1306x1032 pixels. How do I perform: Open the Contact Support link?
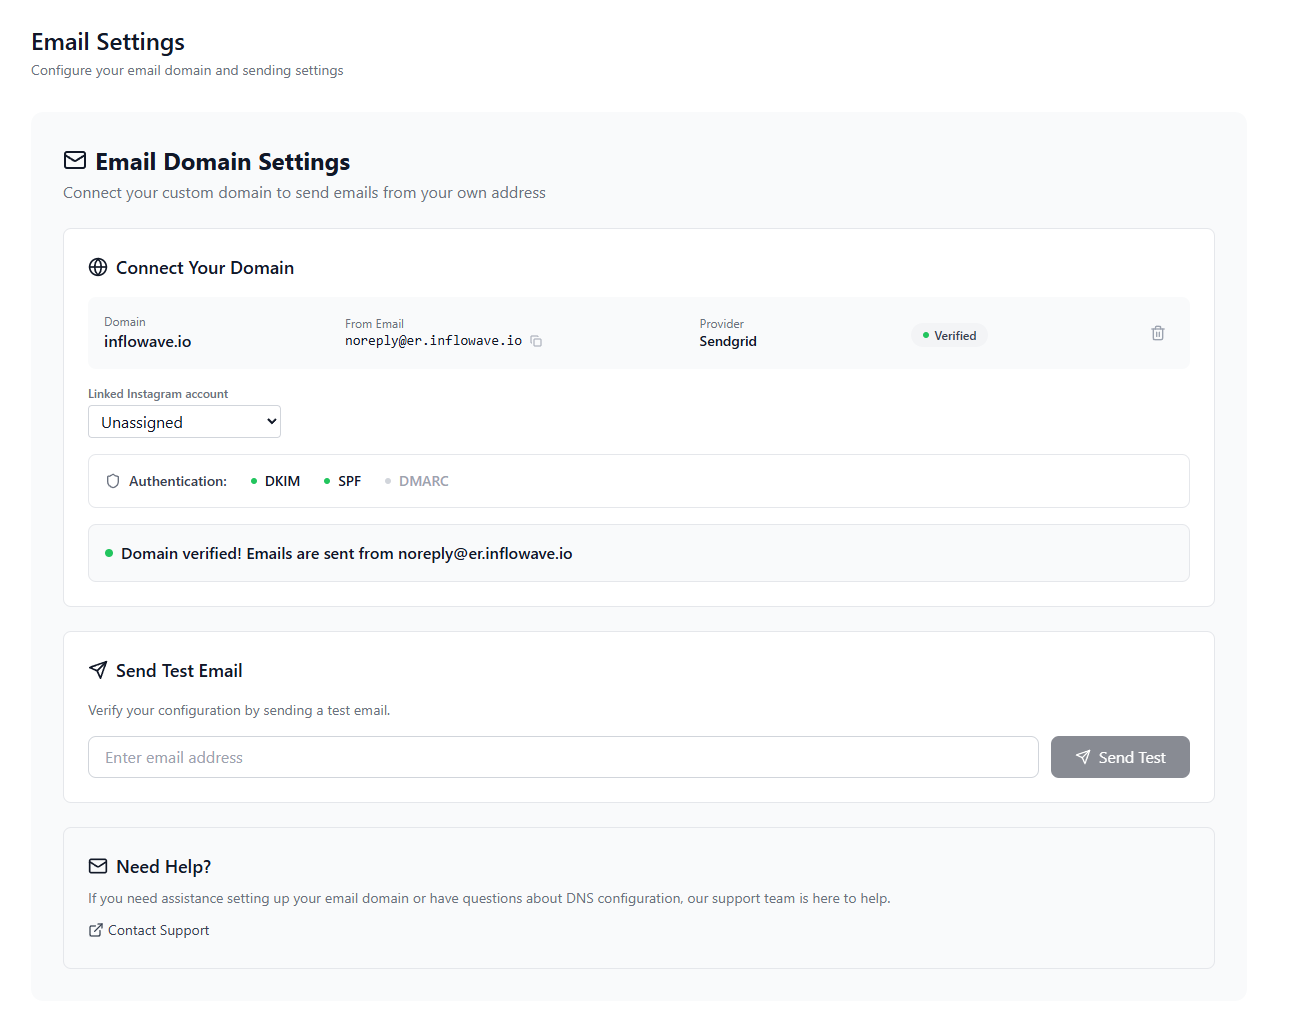coord(157,930)
